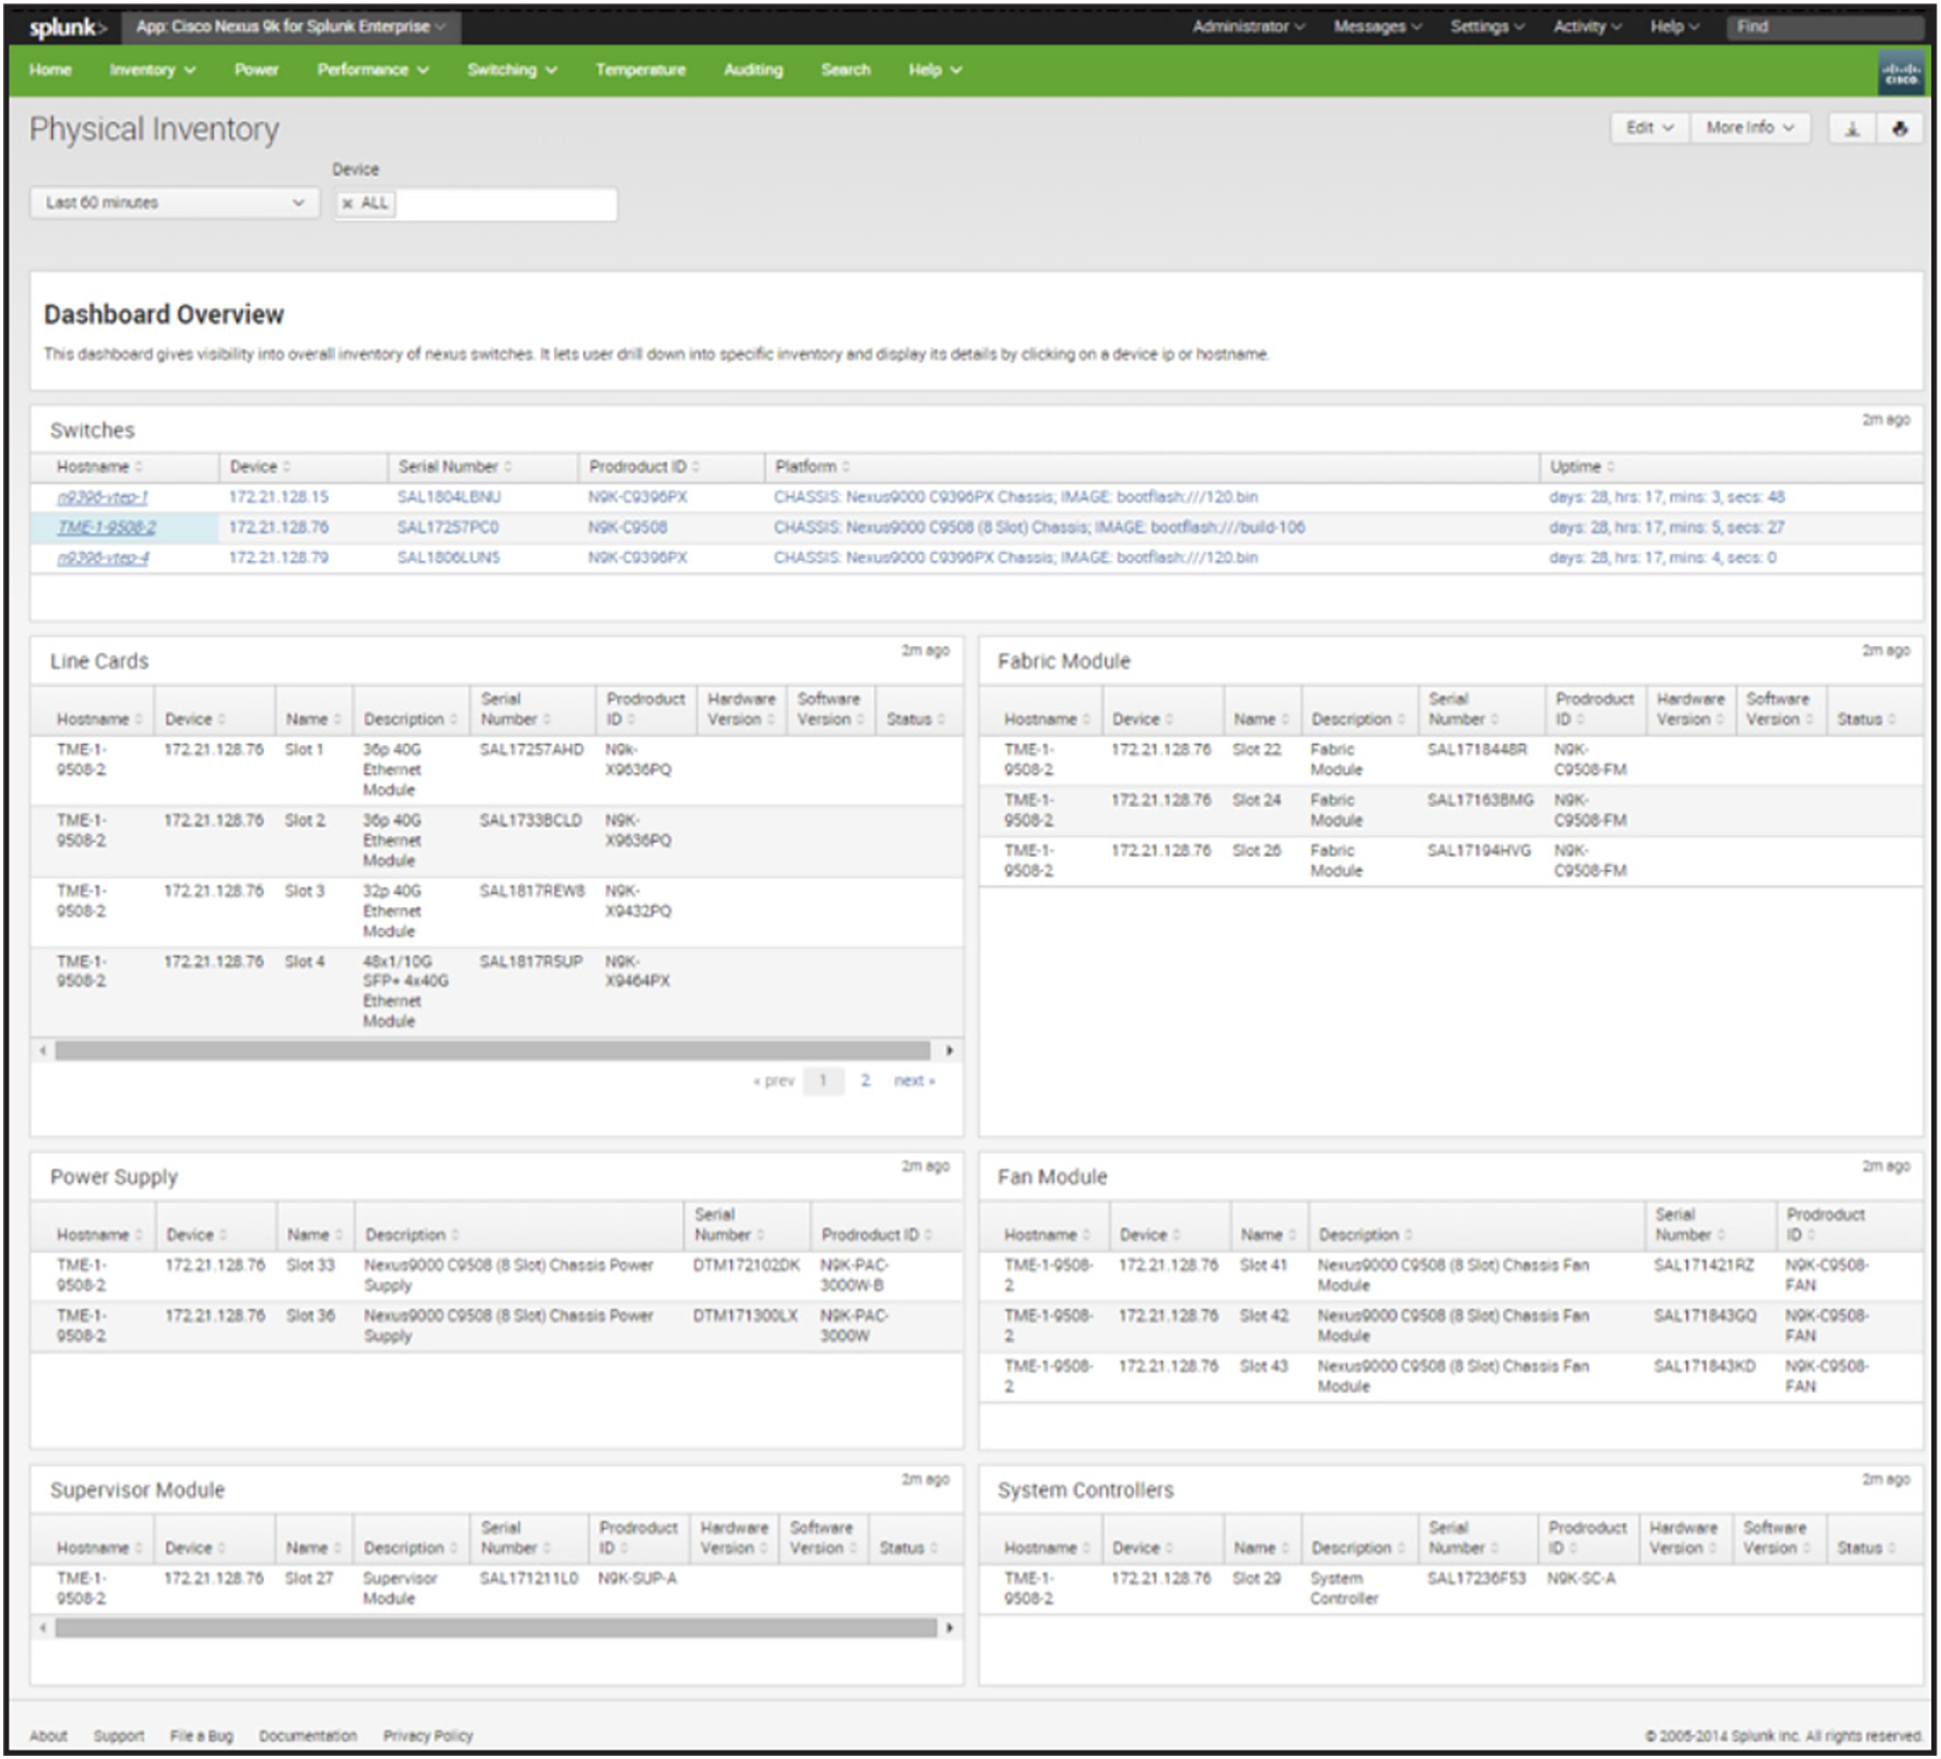The width and height of the screenshot is (1941, 1759).
Task: Click N9K-SUP-A product ID
Action: click(x=637, y=1579)
